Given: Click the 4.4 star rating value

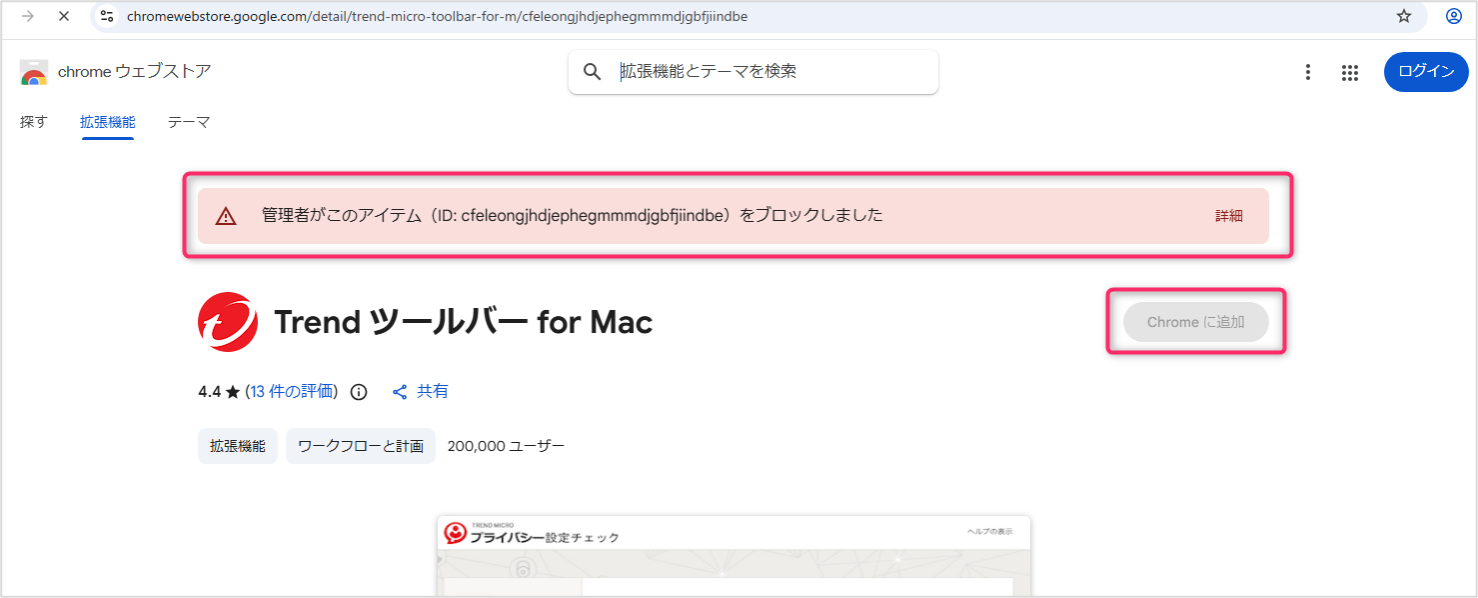Looking at the screenshot, I should tap(209, 392).
